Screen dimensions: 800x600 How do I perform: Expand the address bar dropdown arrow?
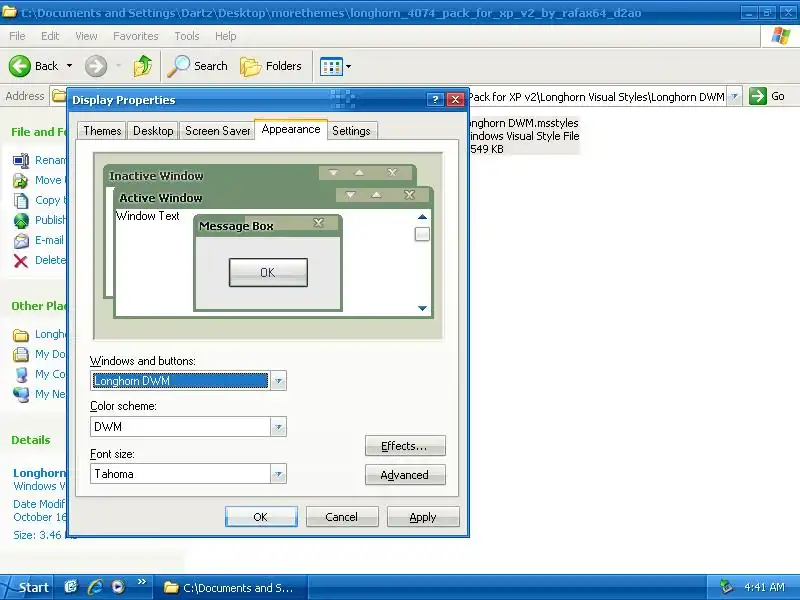point(734,96)
